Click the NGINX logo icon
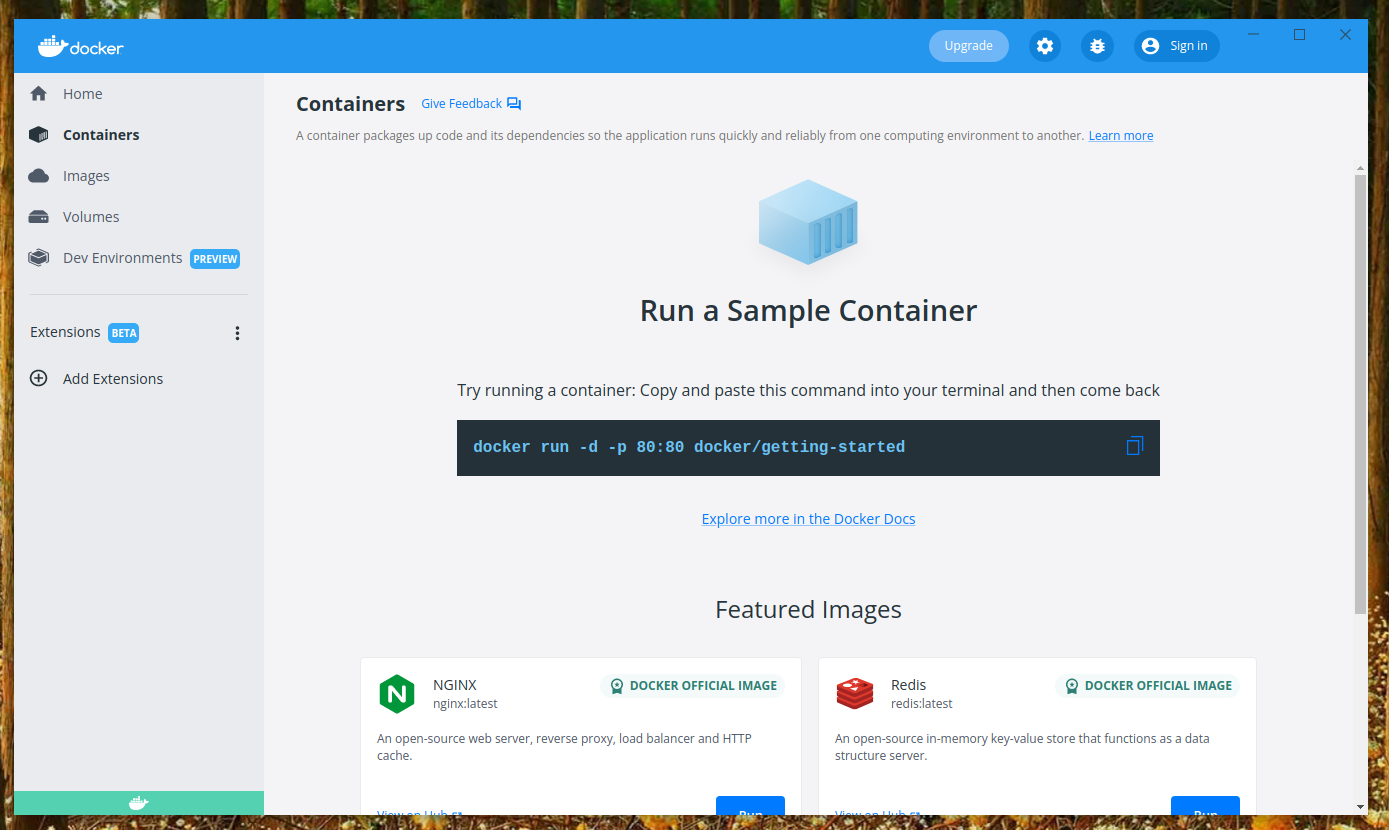The image size is (1389, 830). click(x=397, y=694)
